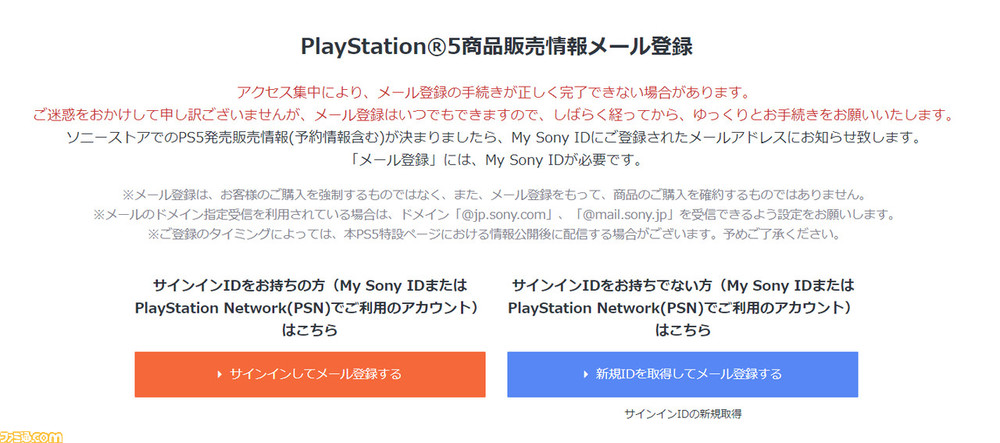Click the blue 新規IDを取得してメール登録する button
Image resolution: width=1000 pixels, height=443 pixels.
(682, 374)
